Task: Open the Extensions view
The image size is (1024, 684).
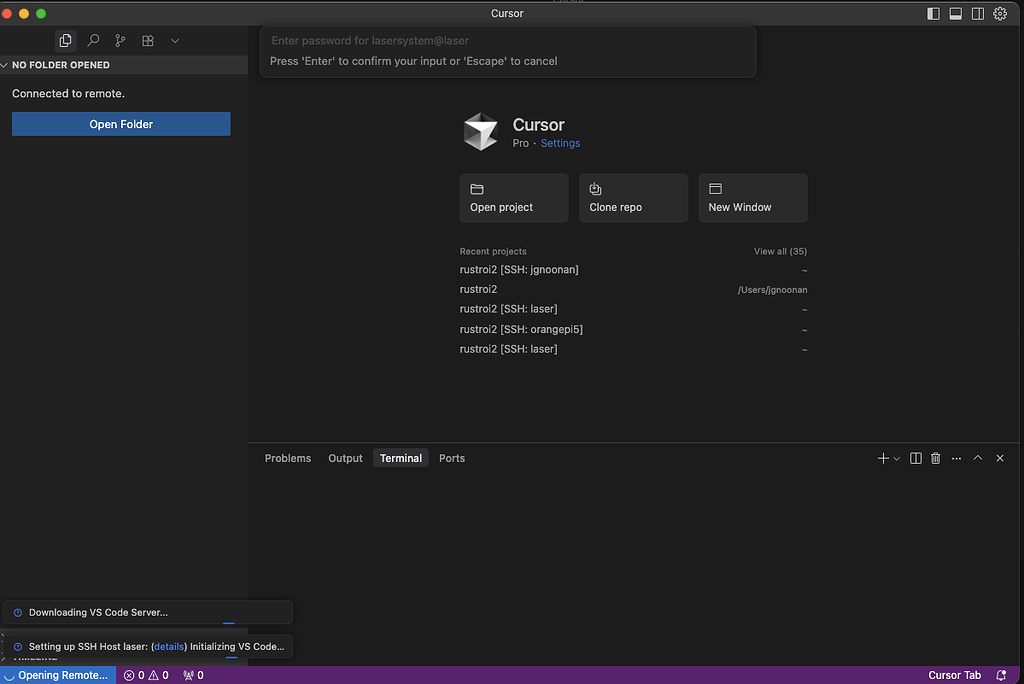Action: (147, 40)
